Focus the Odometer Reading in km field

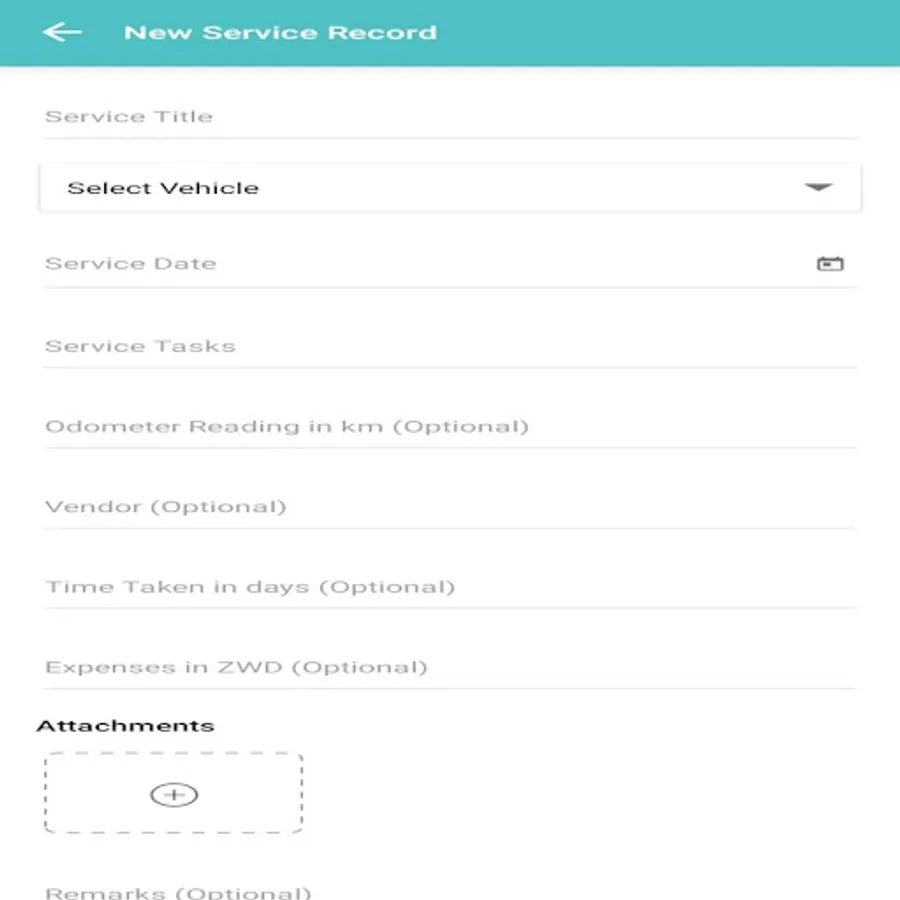pyautogui.click(x=450, y=426)
